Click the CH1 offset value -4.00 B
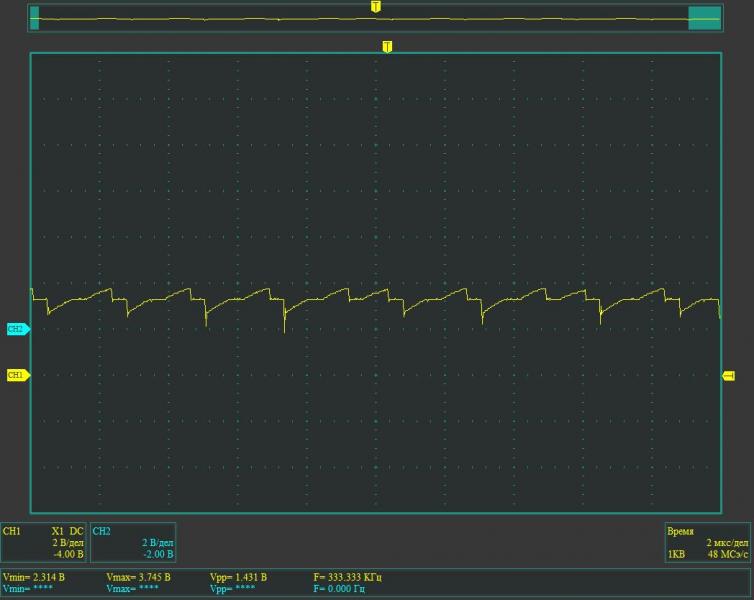The width and height of the screenshot is (754, 600). coord(67,553)
